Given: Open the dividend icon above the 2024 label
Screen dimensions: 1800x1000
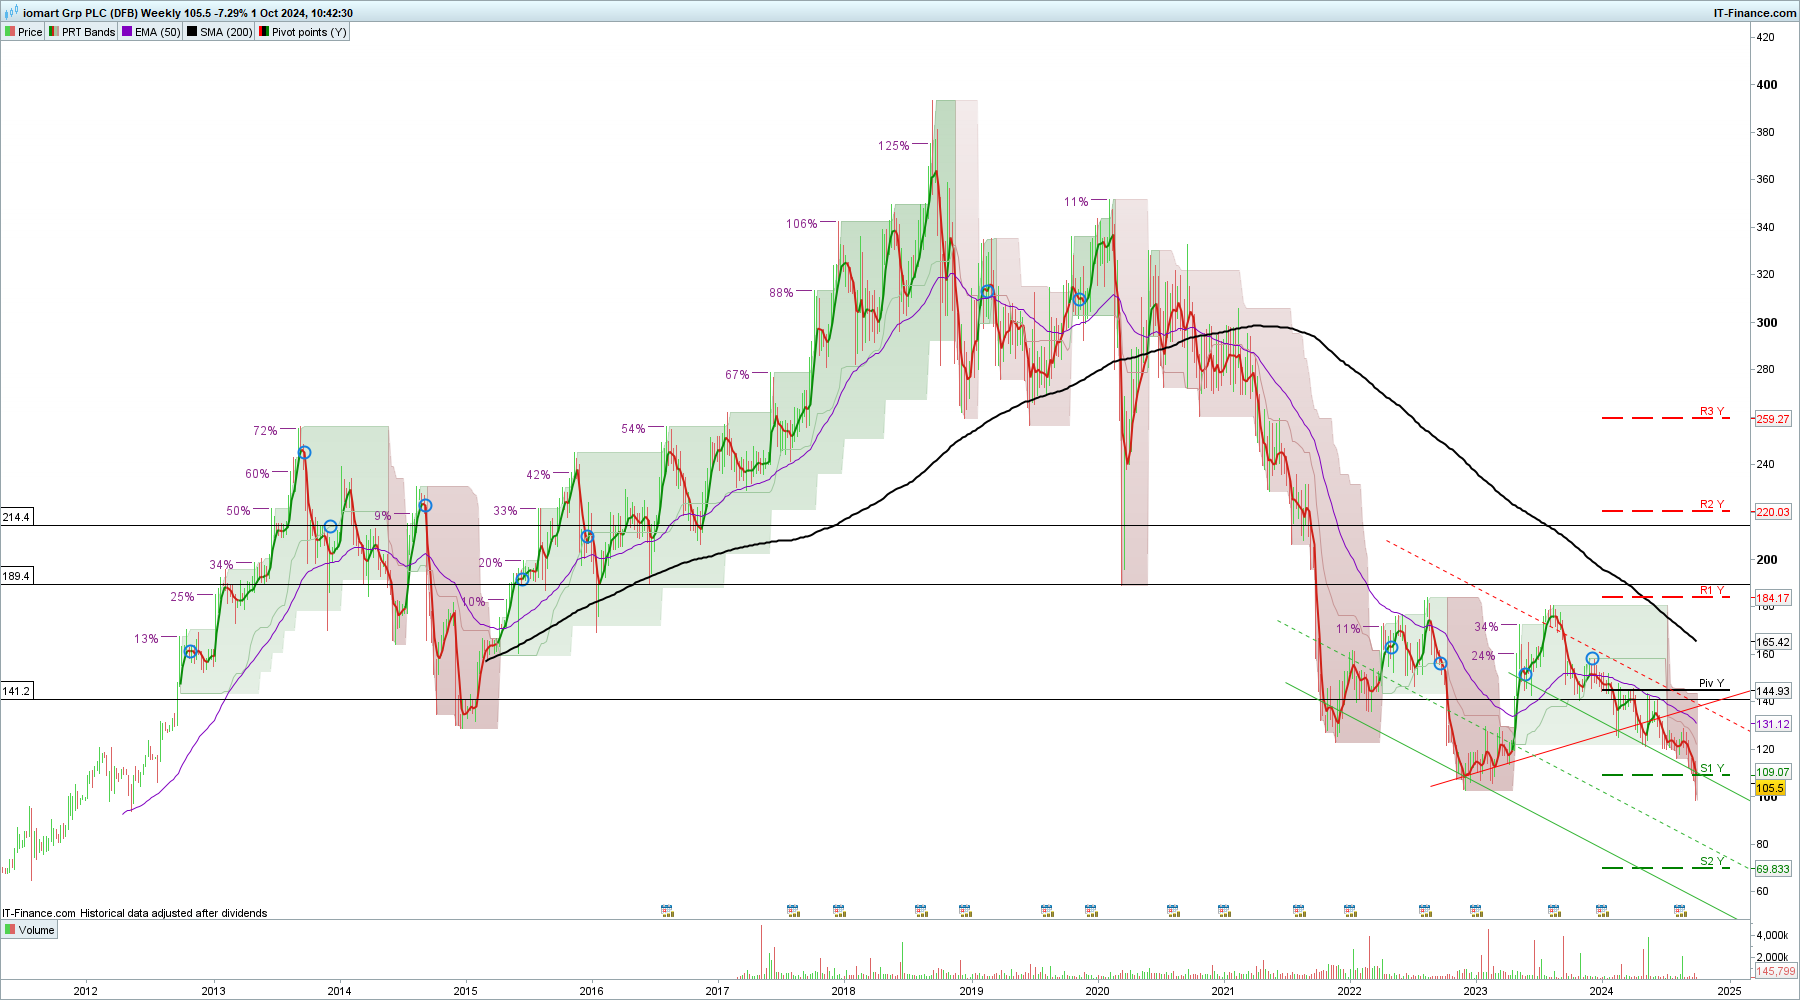Looking at the screenshot, I should pos(1602,911).
